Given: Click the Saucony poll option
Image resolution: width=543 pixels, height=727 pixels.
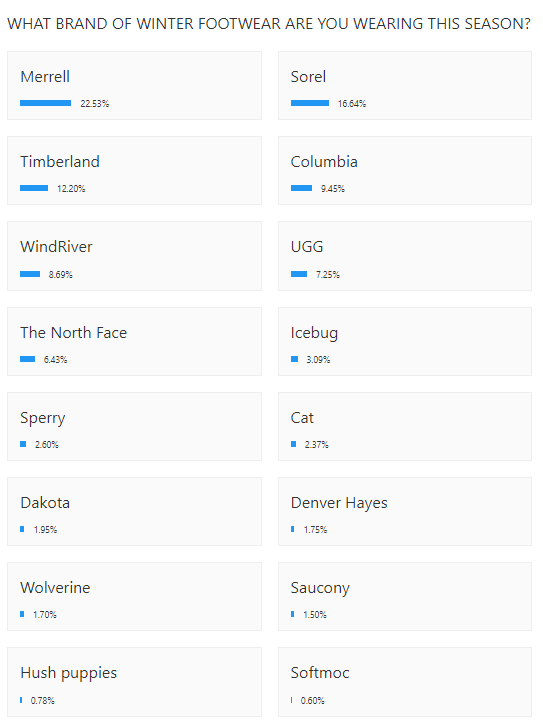Looking at the screenshot, I should (405, 597).
